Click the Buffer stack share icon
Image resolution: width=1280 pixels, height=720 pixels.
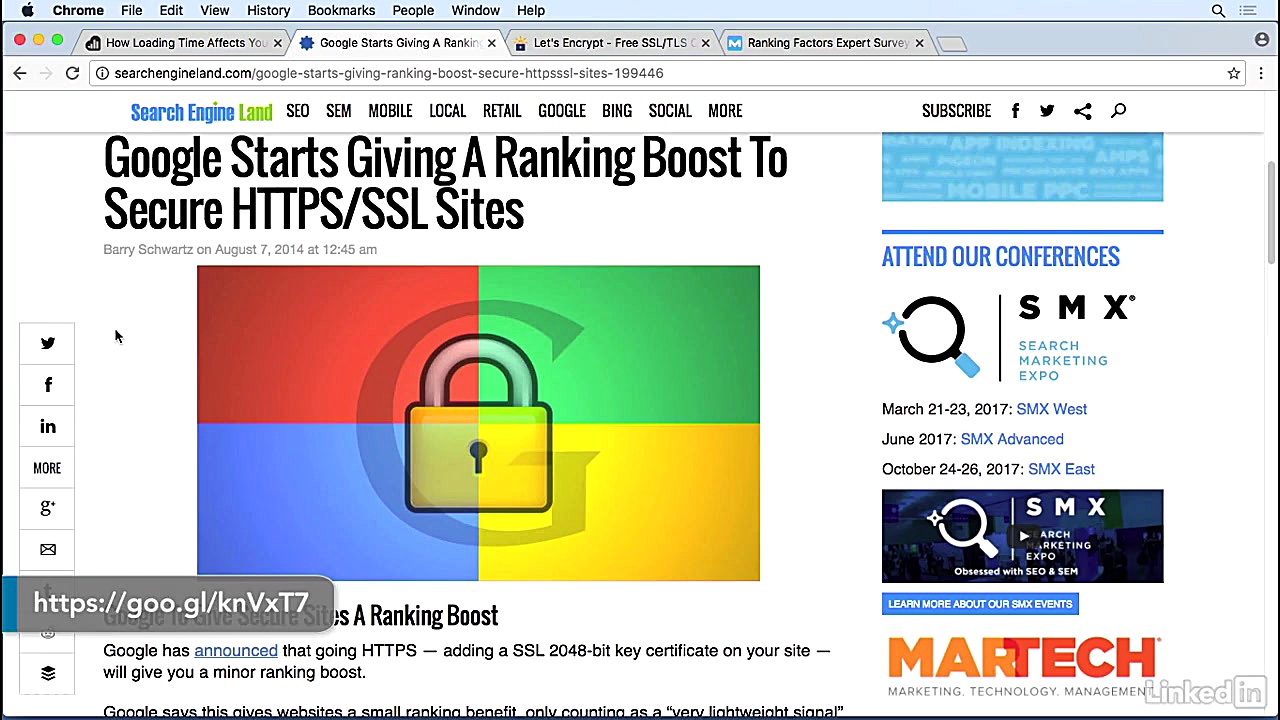pos(47,673)
